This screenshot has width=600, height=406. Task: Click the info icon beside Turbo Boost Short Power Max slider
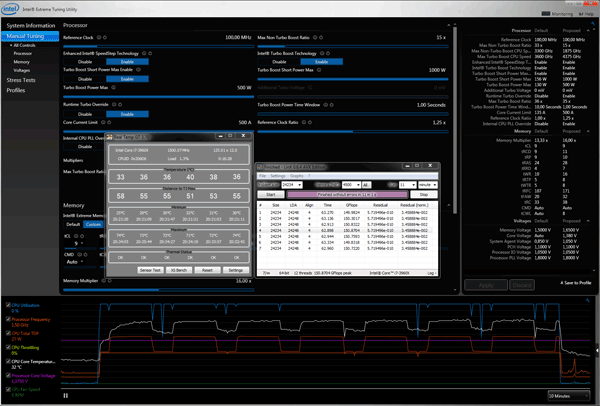pyautogui.click(x=319, y=70)
